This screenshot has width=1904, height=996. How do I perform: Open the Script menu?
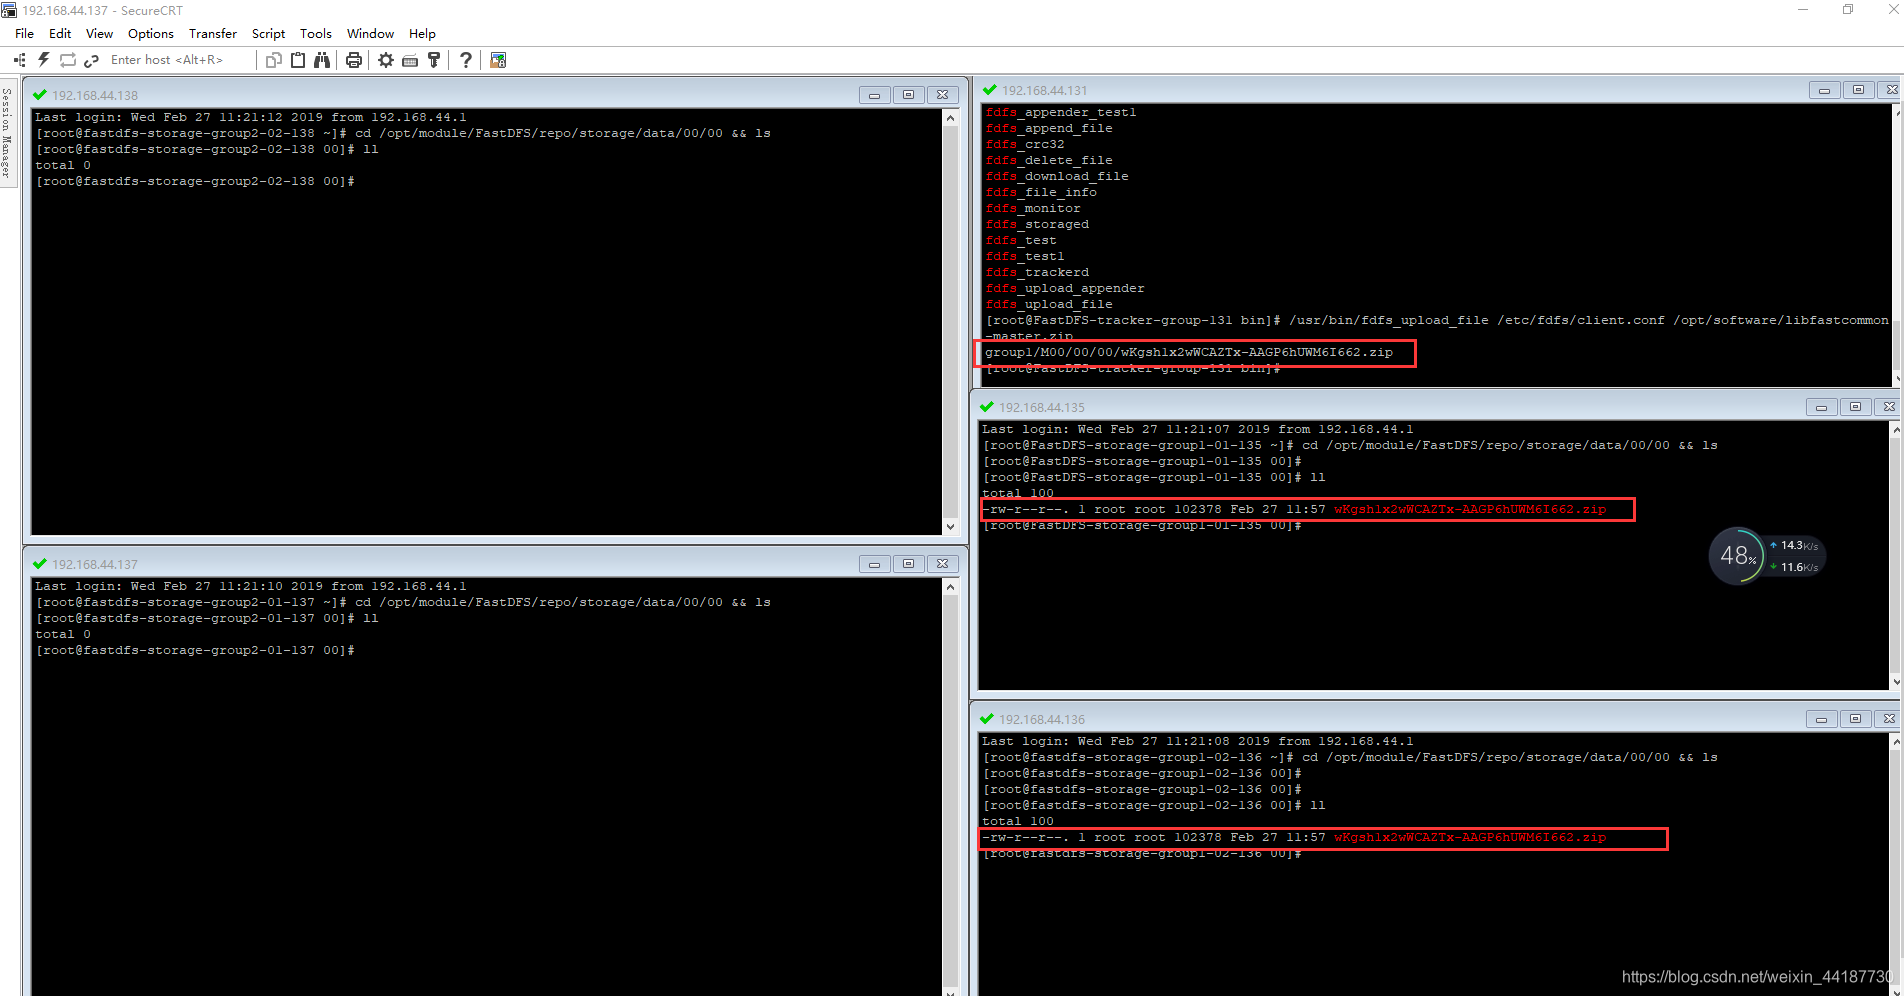click(x=268, y=34)
